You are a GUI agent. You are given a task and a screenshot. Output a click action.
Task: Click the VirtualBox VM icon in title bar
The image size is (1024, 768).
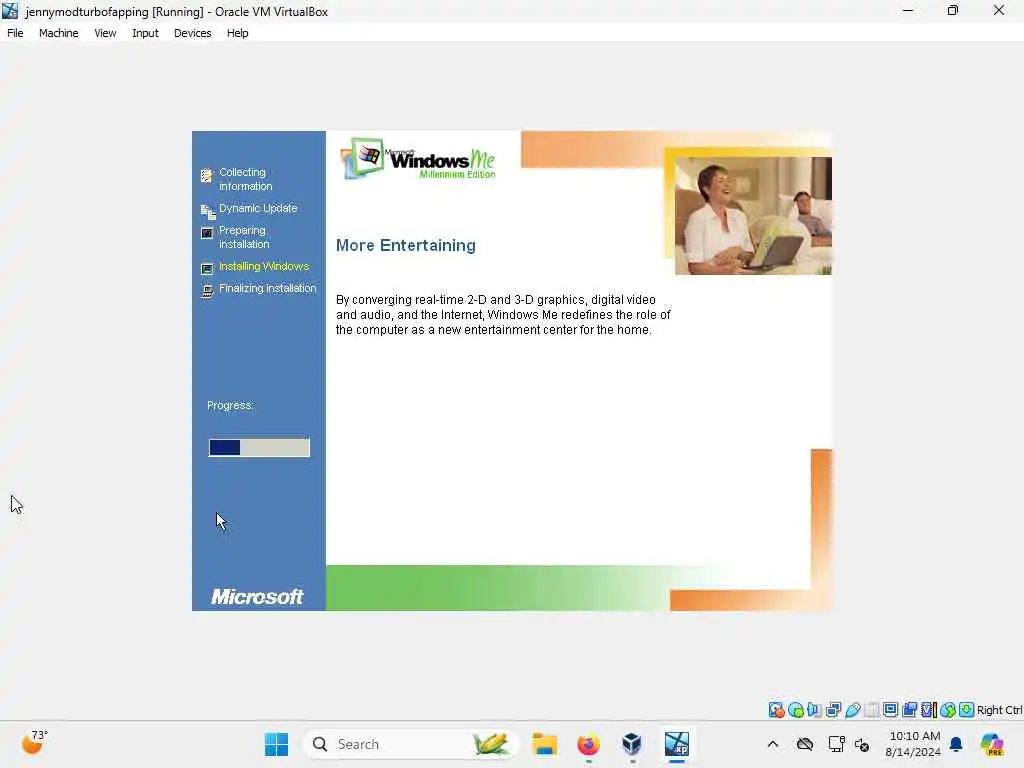(10, 11)
